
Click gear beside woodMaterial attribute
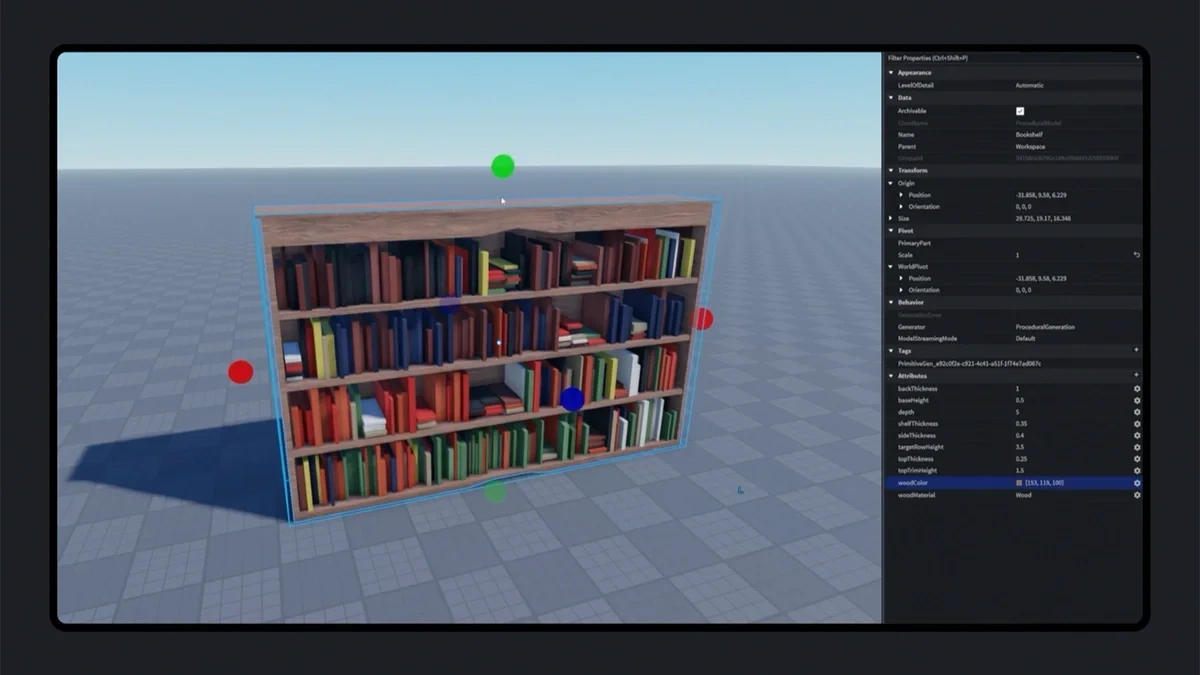(x=1136, y=495)
